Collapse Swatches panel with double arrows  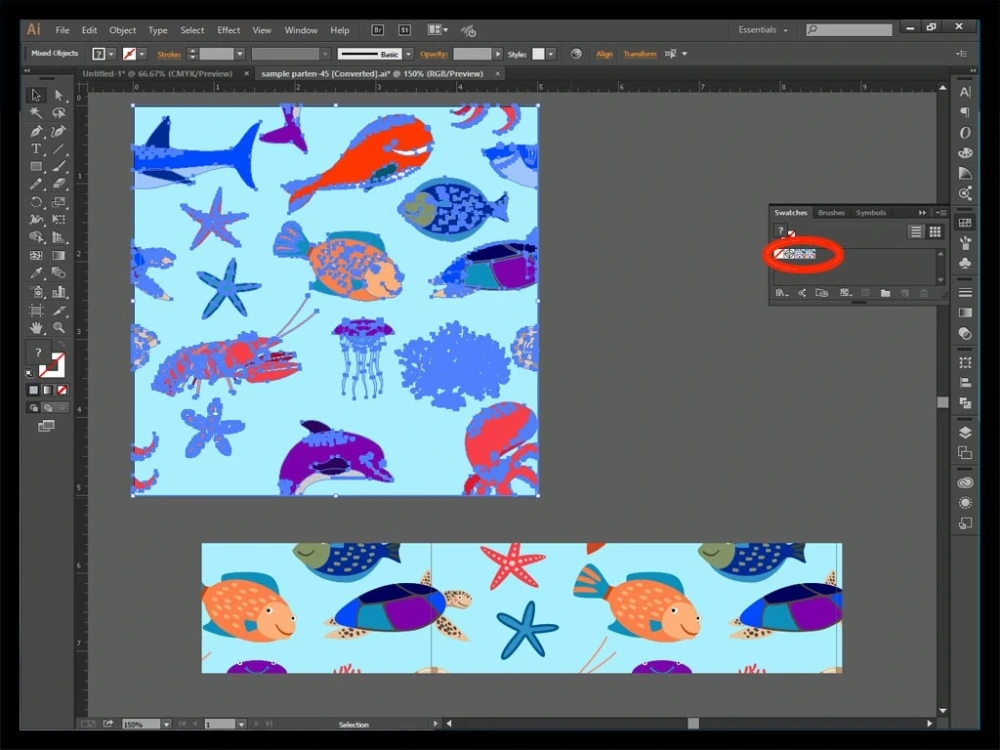922,212
